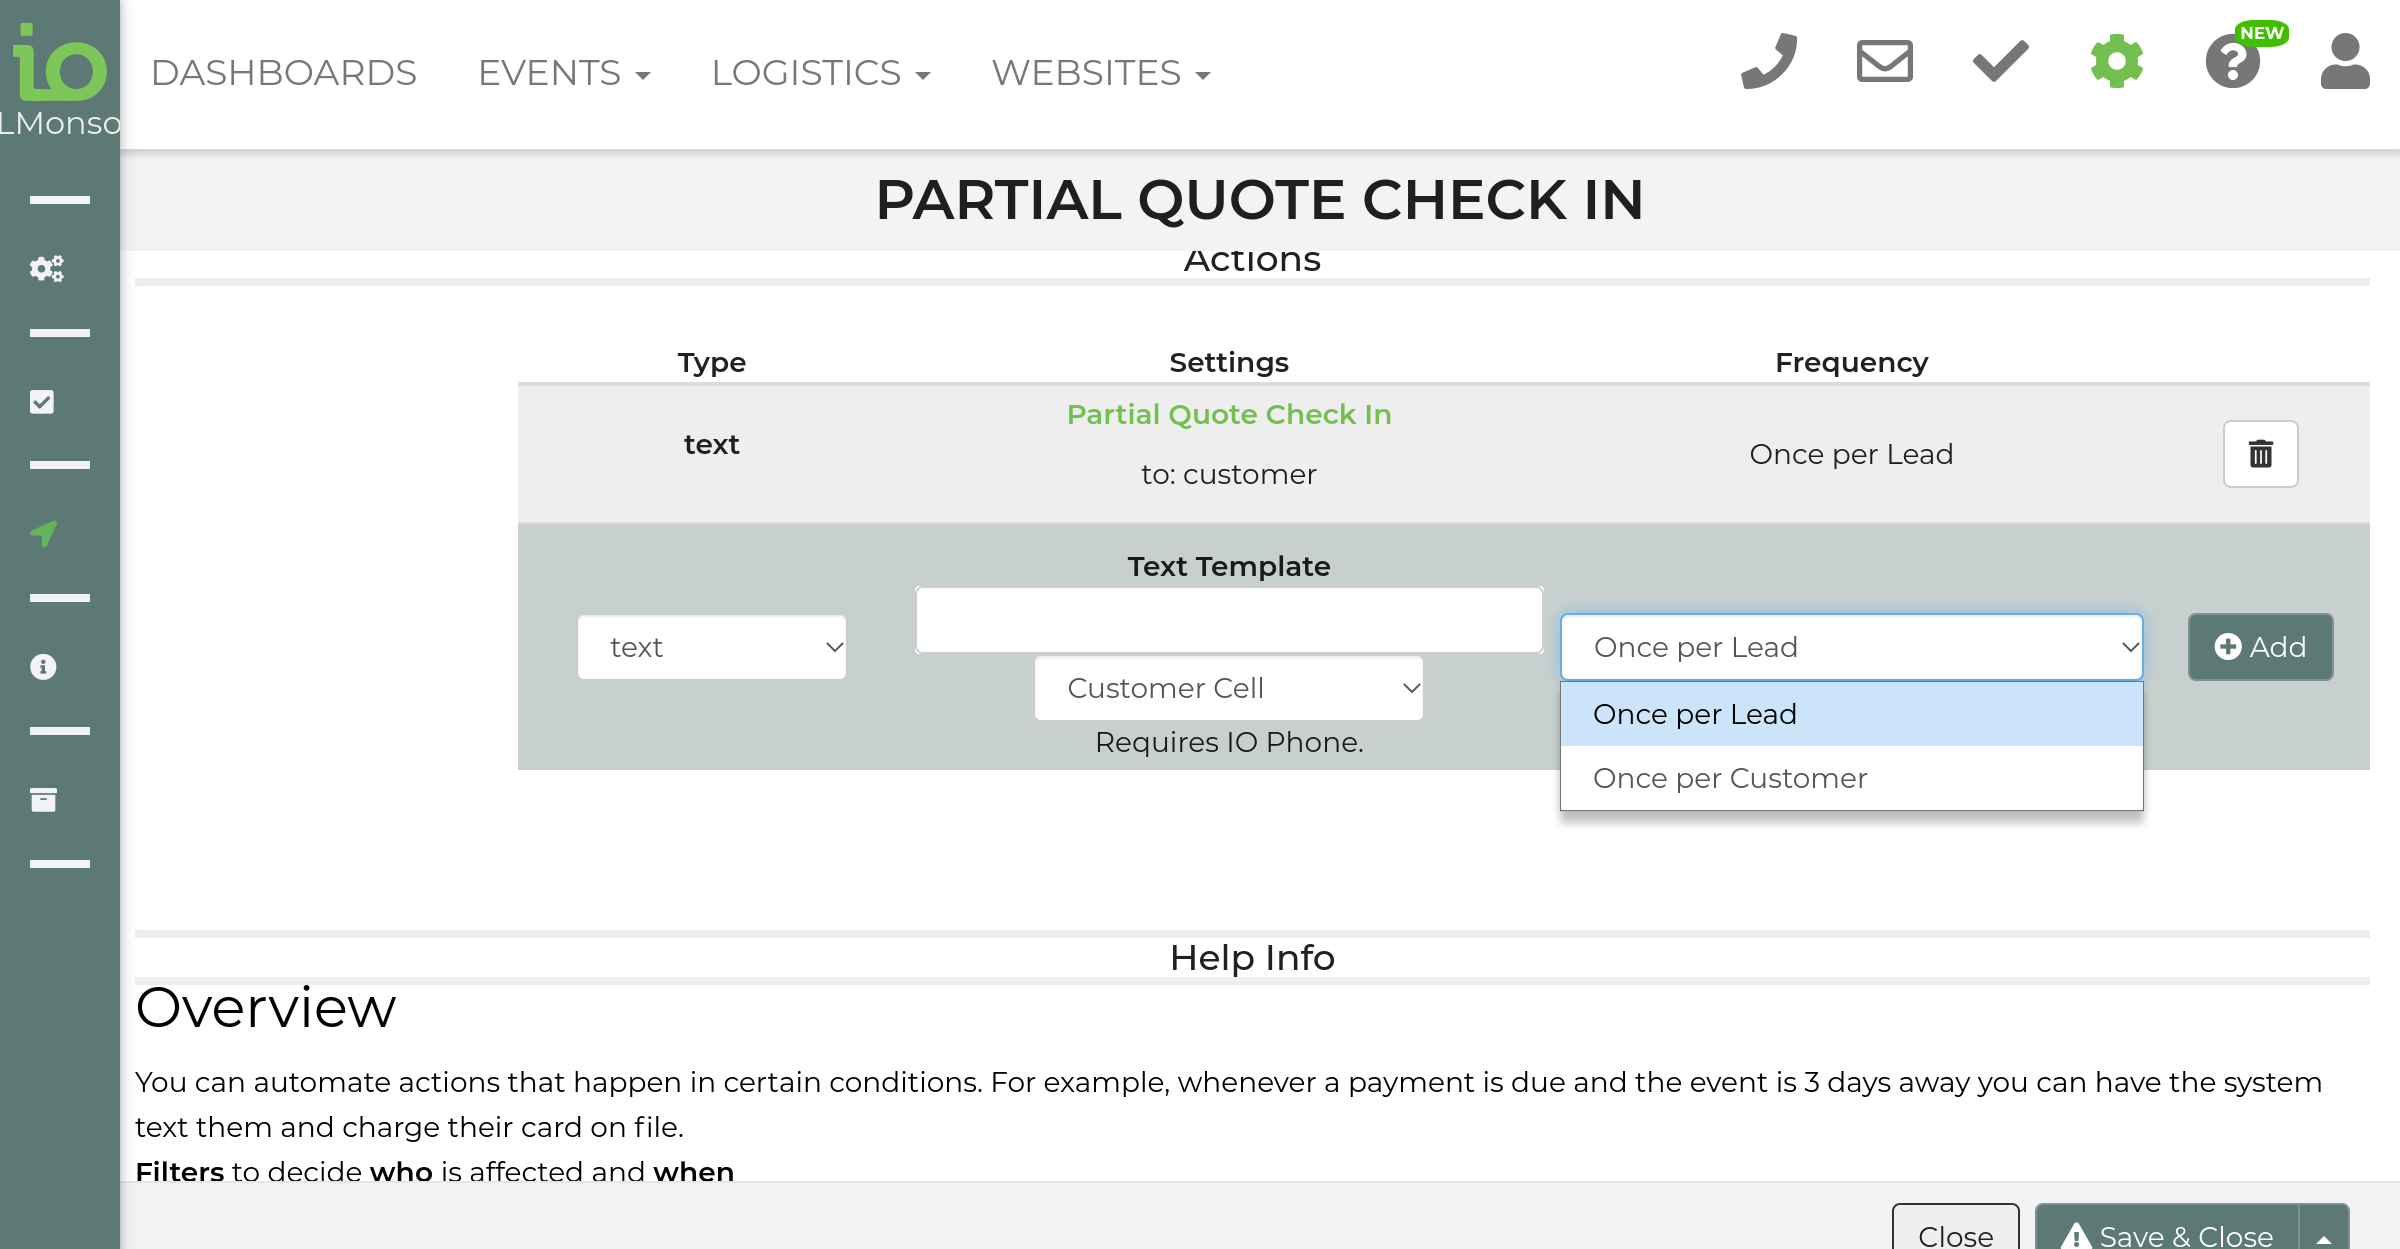Viewport: 2400px width, 1249px height.
Task: Open the help question mark icon
Action: click(2233, 62)
